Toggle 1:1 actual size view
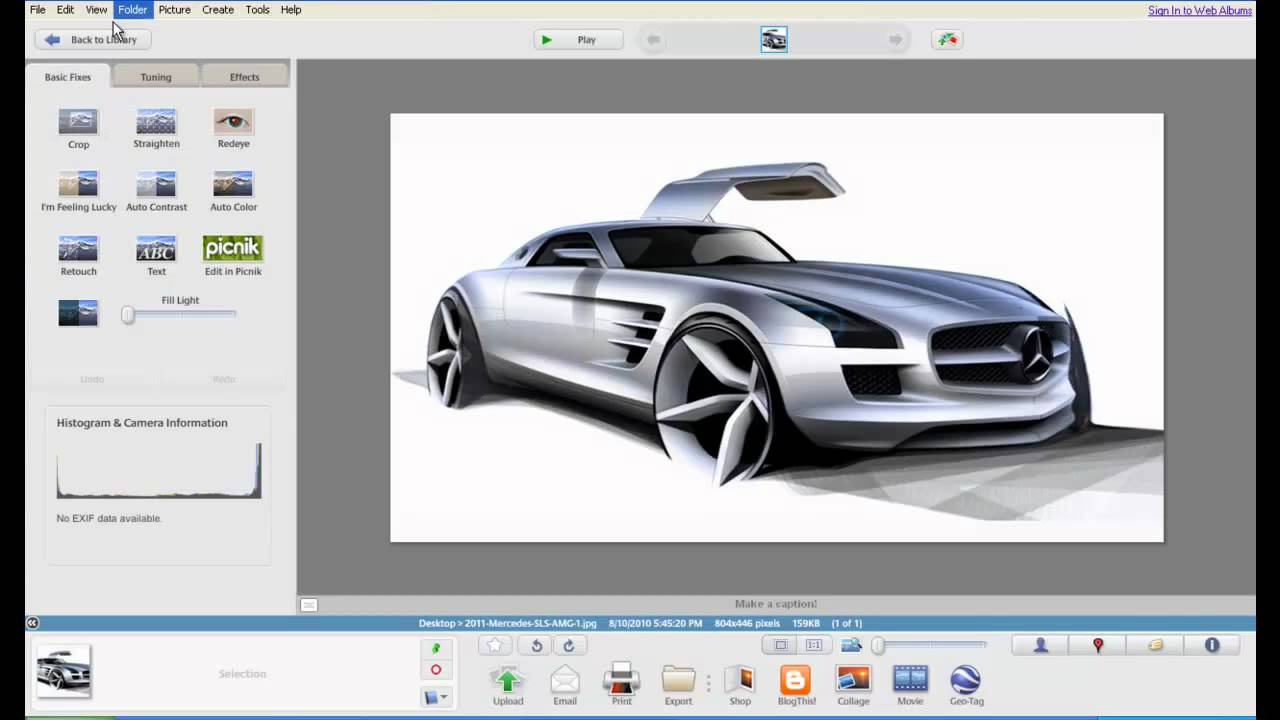The image size is (1280, 720). pos(813,645)
